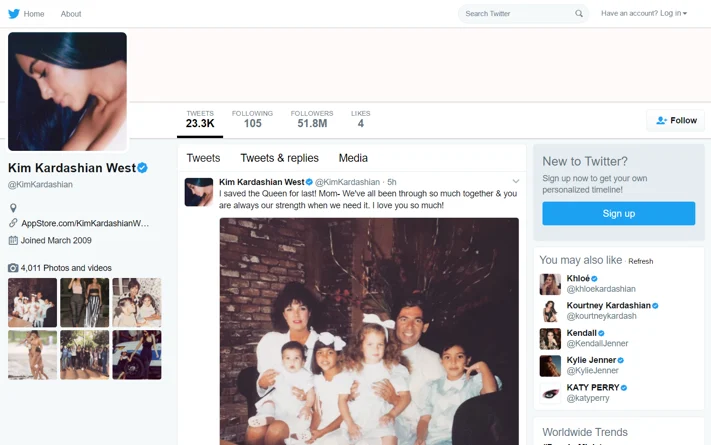View the 4 Likes
The image size is (711, 445).
coord(360,119)
